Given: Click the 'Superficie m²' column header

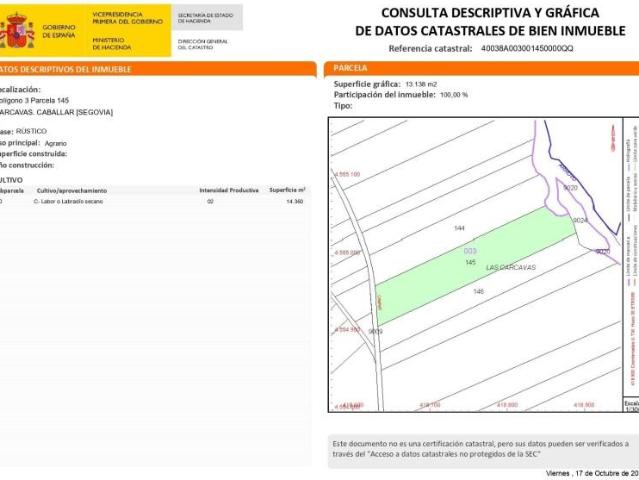Looking at the screenshot, I should point(287,190).
